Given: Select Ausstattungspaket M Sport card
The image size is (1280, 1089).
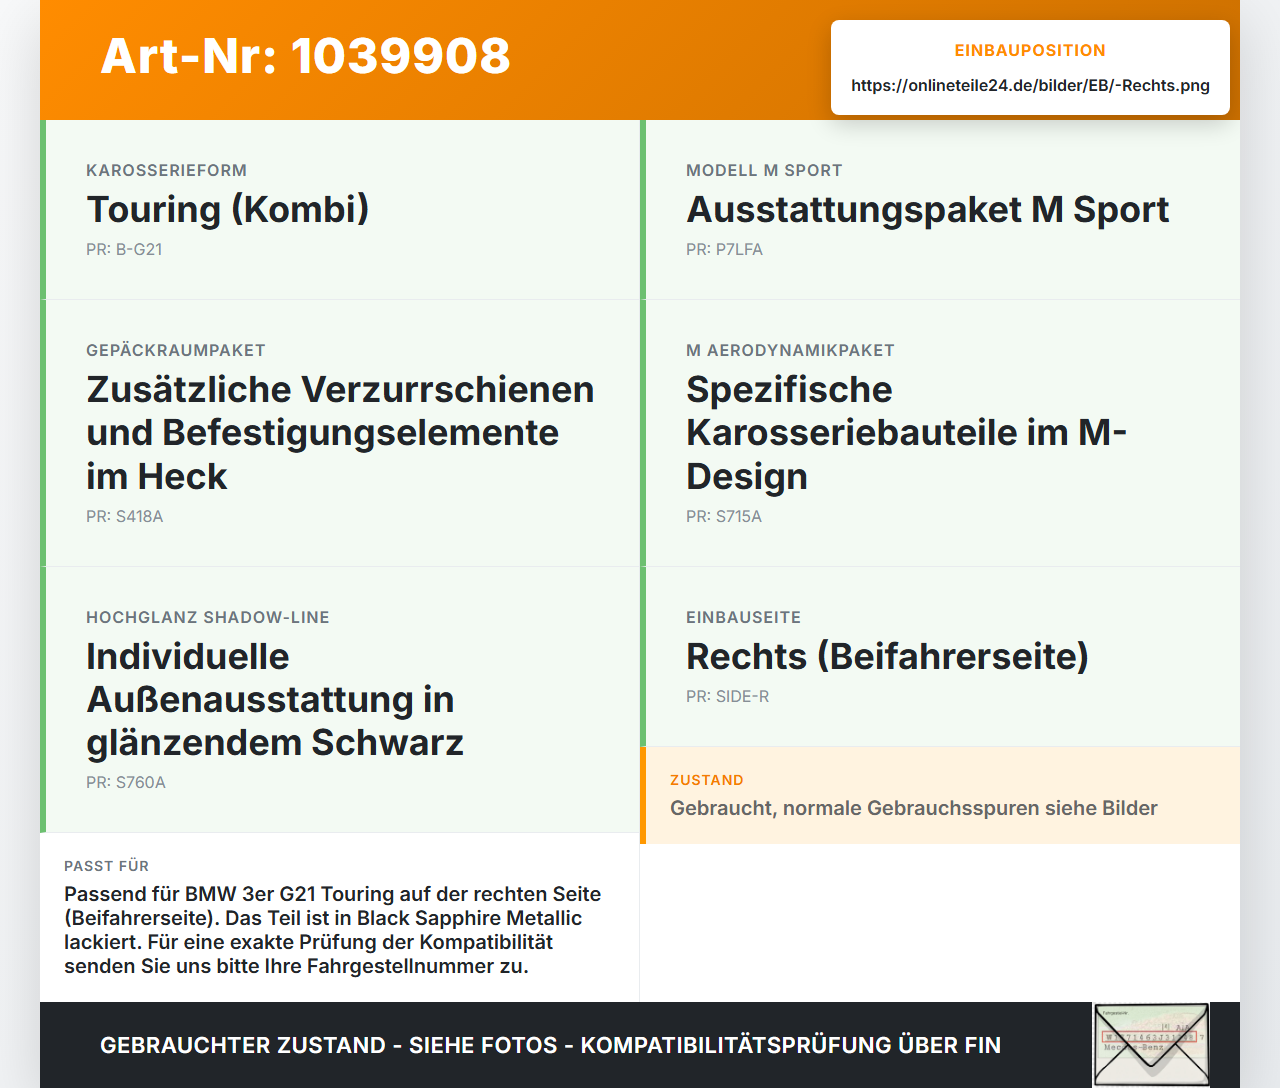Looking at the screenshot, I should pos(940,210).
